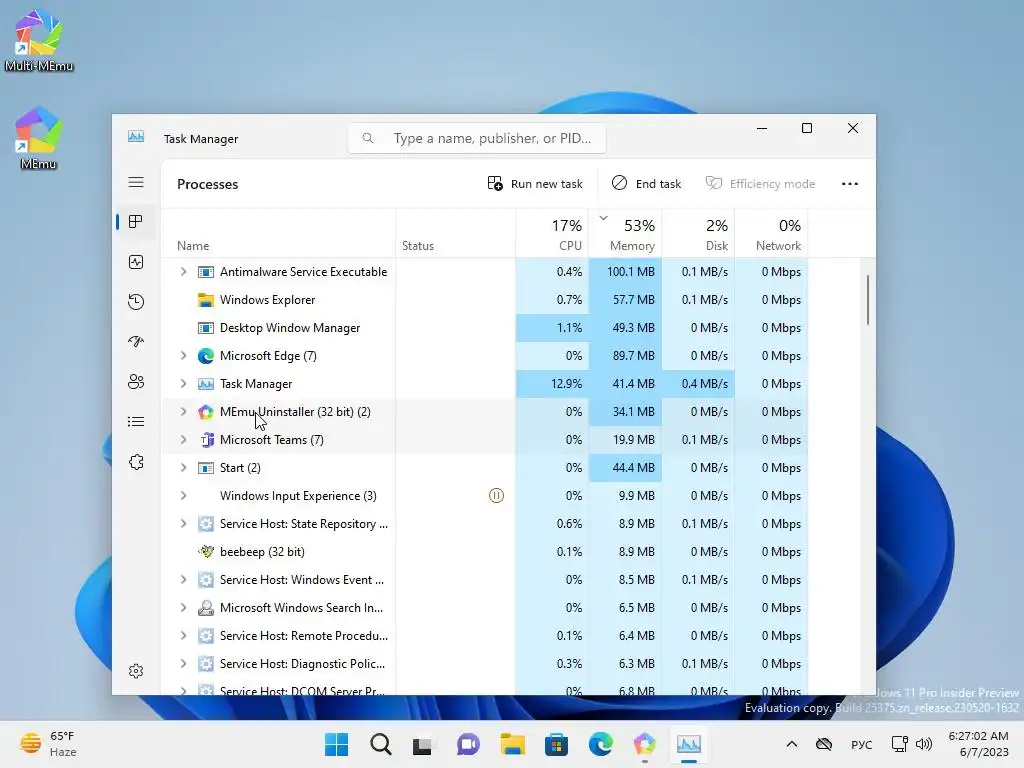Open the Chat icon on the taskbar
This screenshot has height=768, width=1024.
tap(468, 744)
